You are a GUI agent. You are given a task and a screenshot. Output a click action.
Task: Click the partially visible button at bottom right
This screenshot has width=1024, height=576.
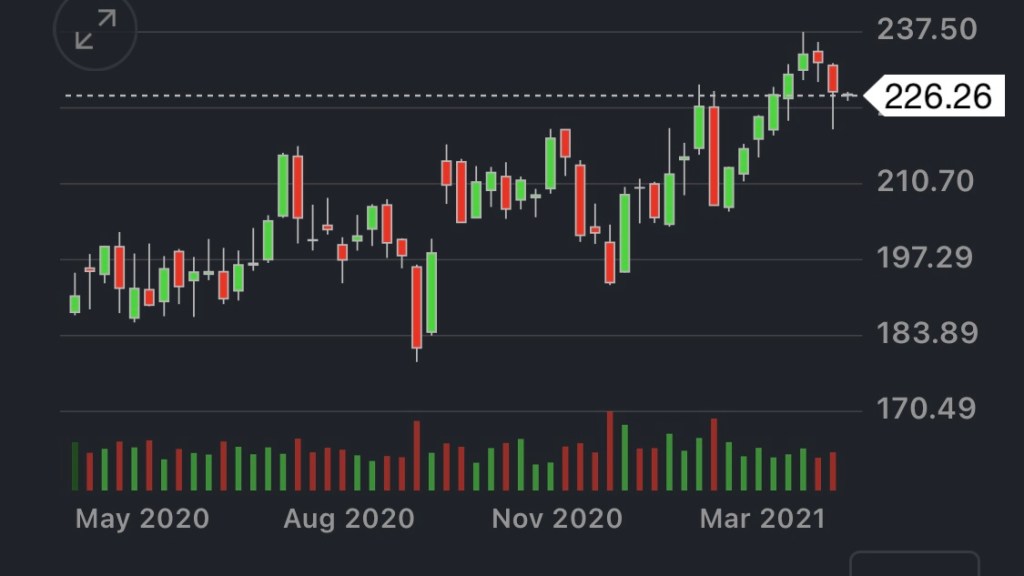[914, 564]
